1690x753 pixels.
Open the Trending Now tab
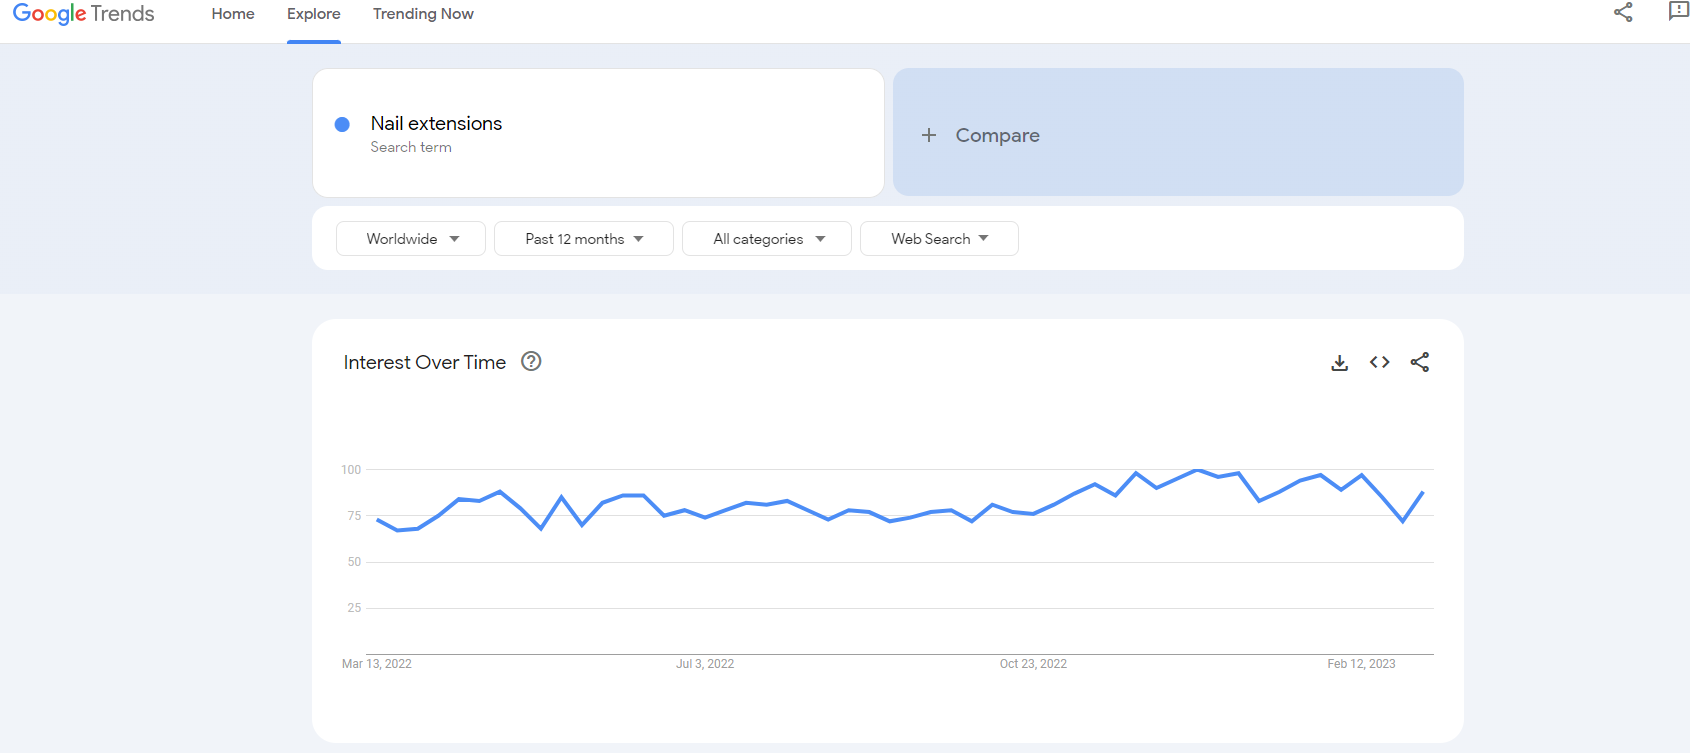point(423,14)
